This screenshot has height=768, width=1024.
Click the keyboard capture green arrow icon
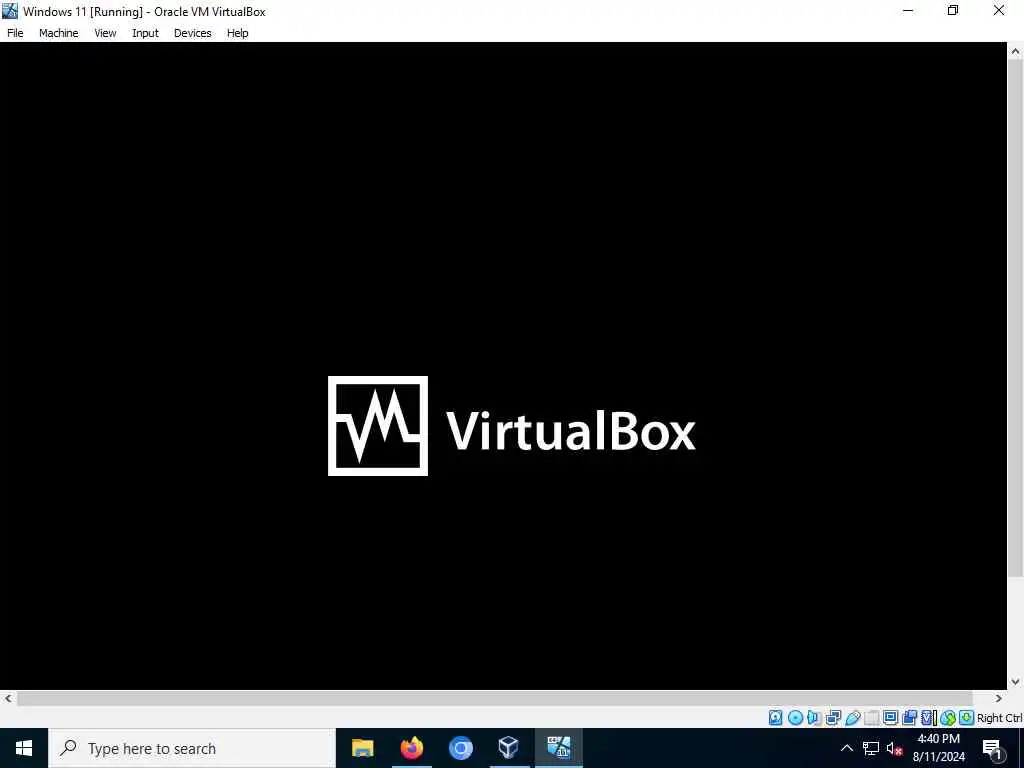[x=967, y=718]
